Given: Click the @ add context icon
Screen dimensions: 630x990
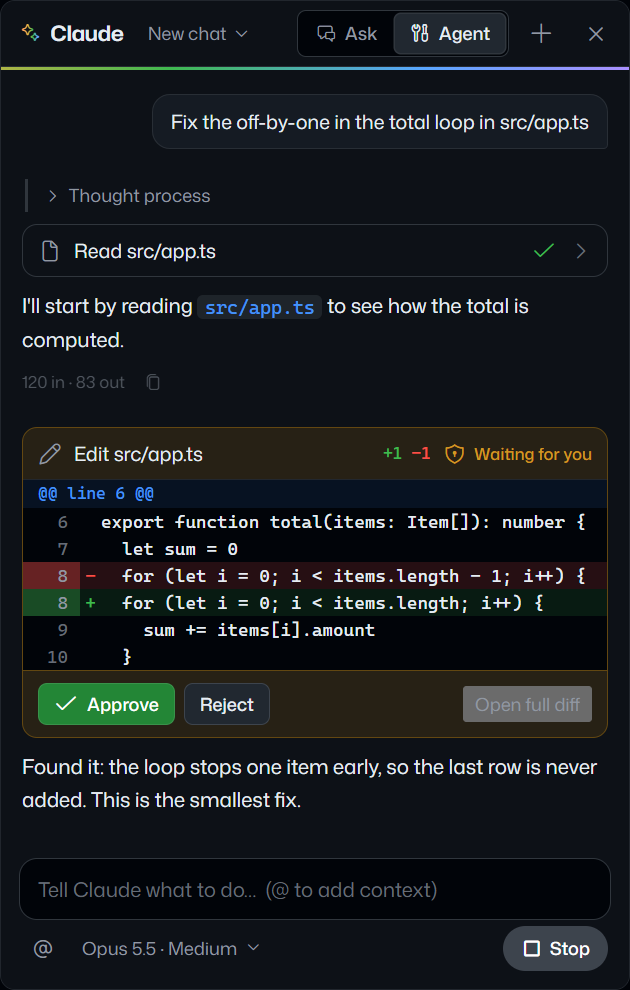Looking at the screenshot, I should pyautogui.click(x=43, y=948).
